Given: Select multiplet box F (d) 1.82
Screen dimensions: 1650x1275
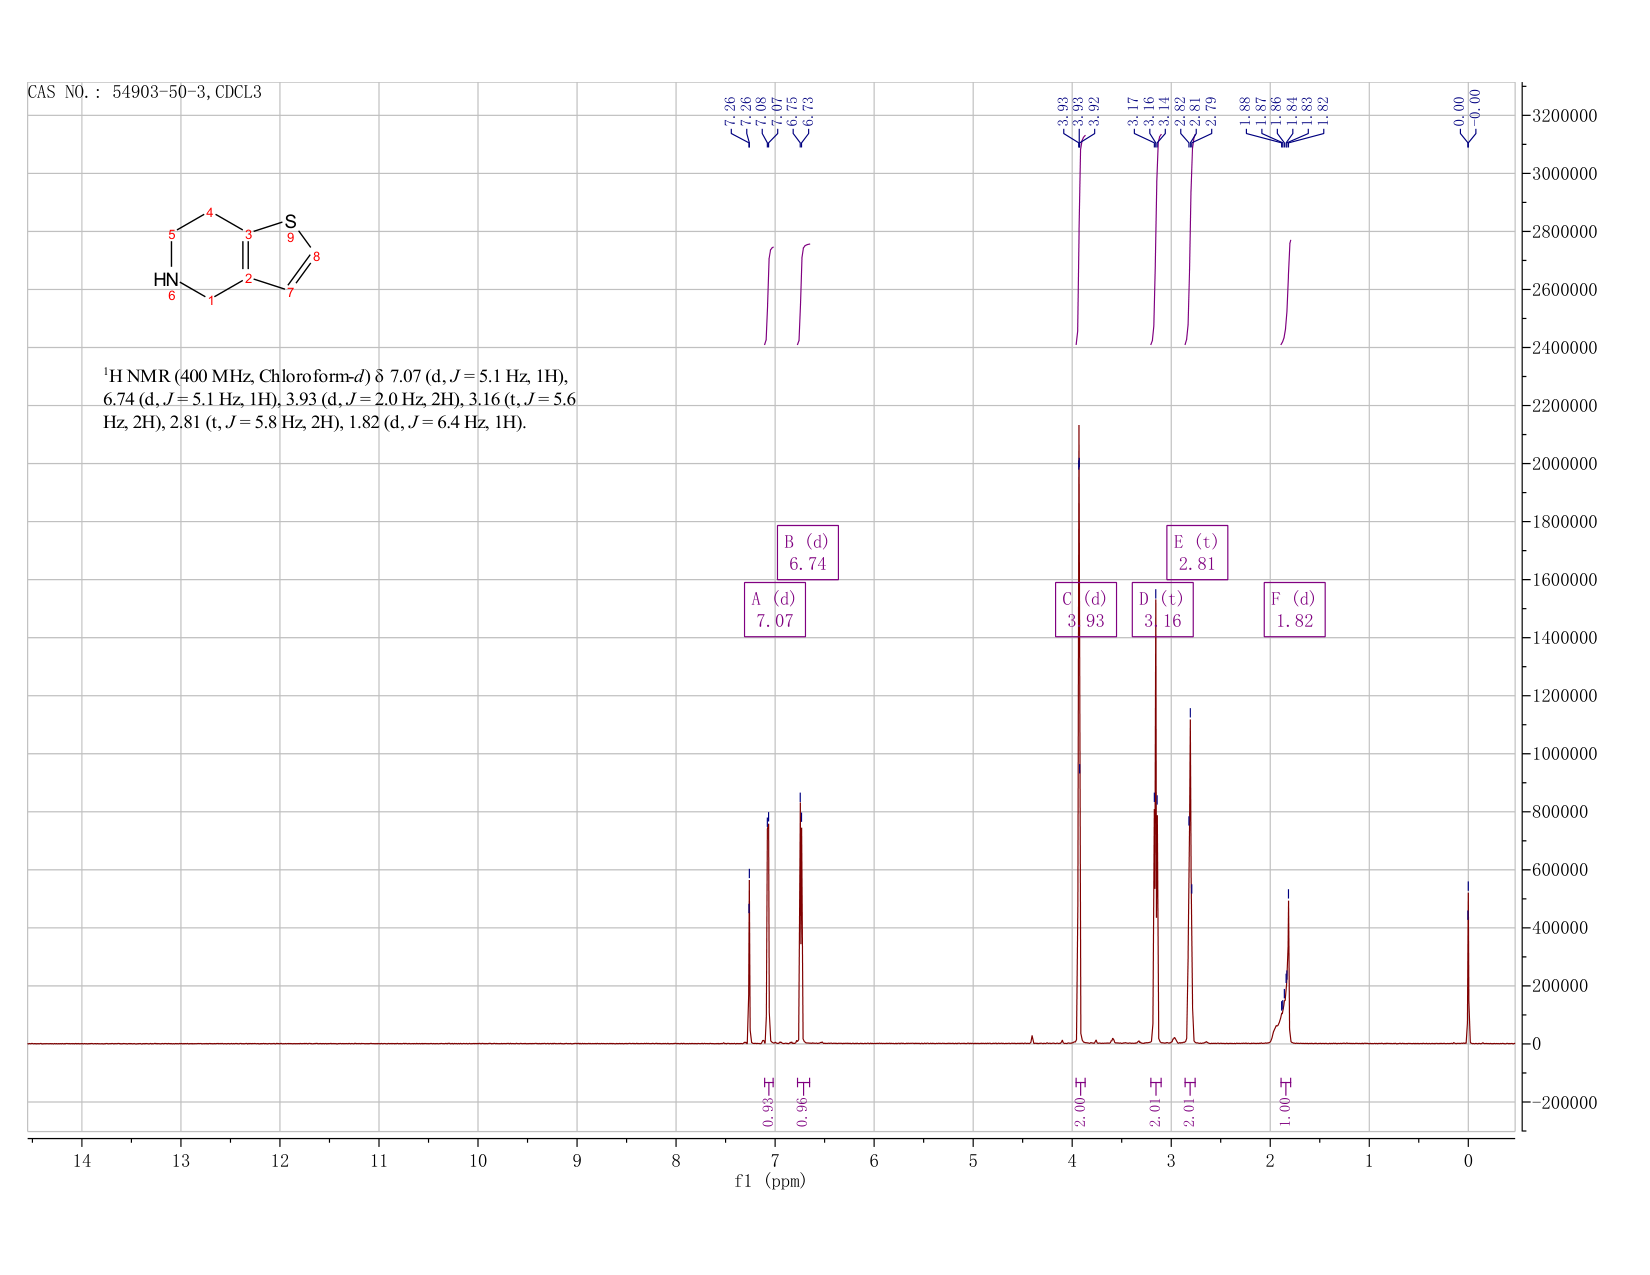Looking at the screenshot, I should (x=1295, y=609).
